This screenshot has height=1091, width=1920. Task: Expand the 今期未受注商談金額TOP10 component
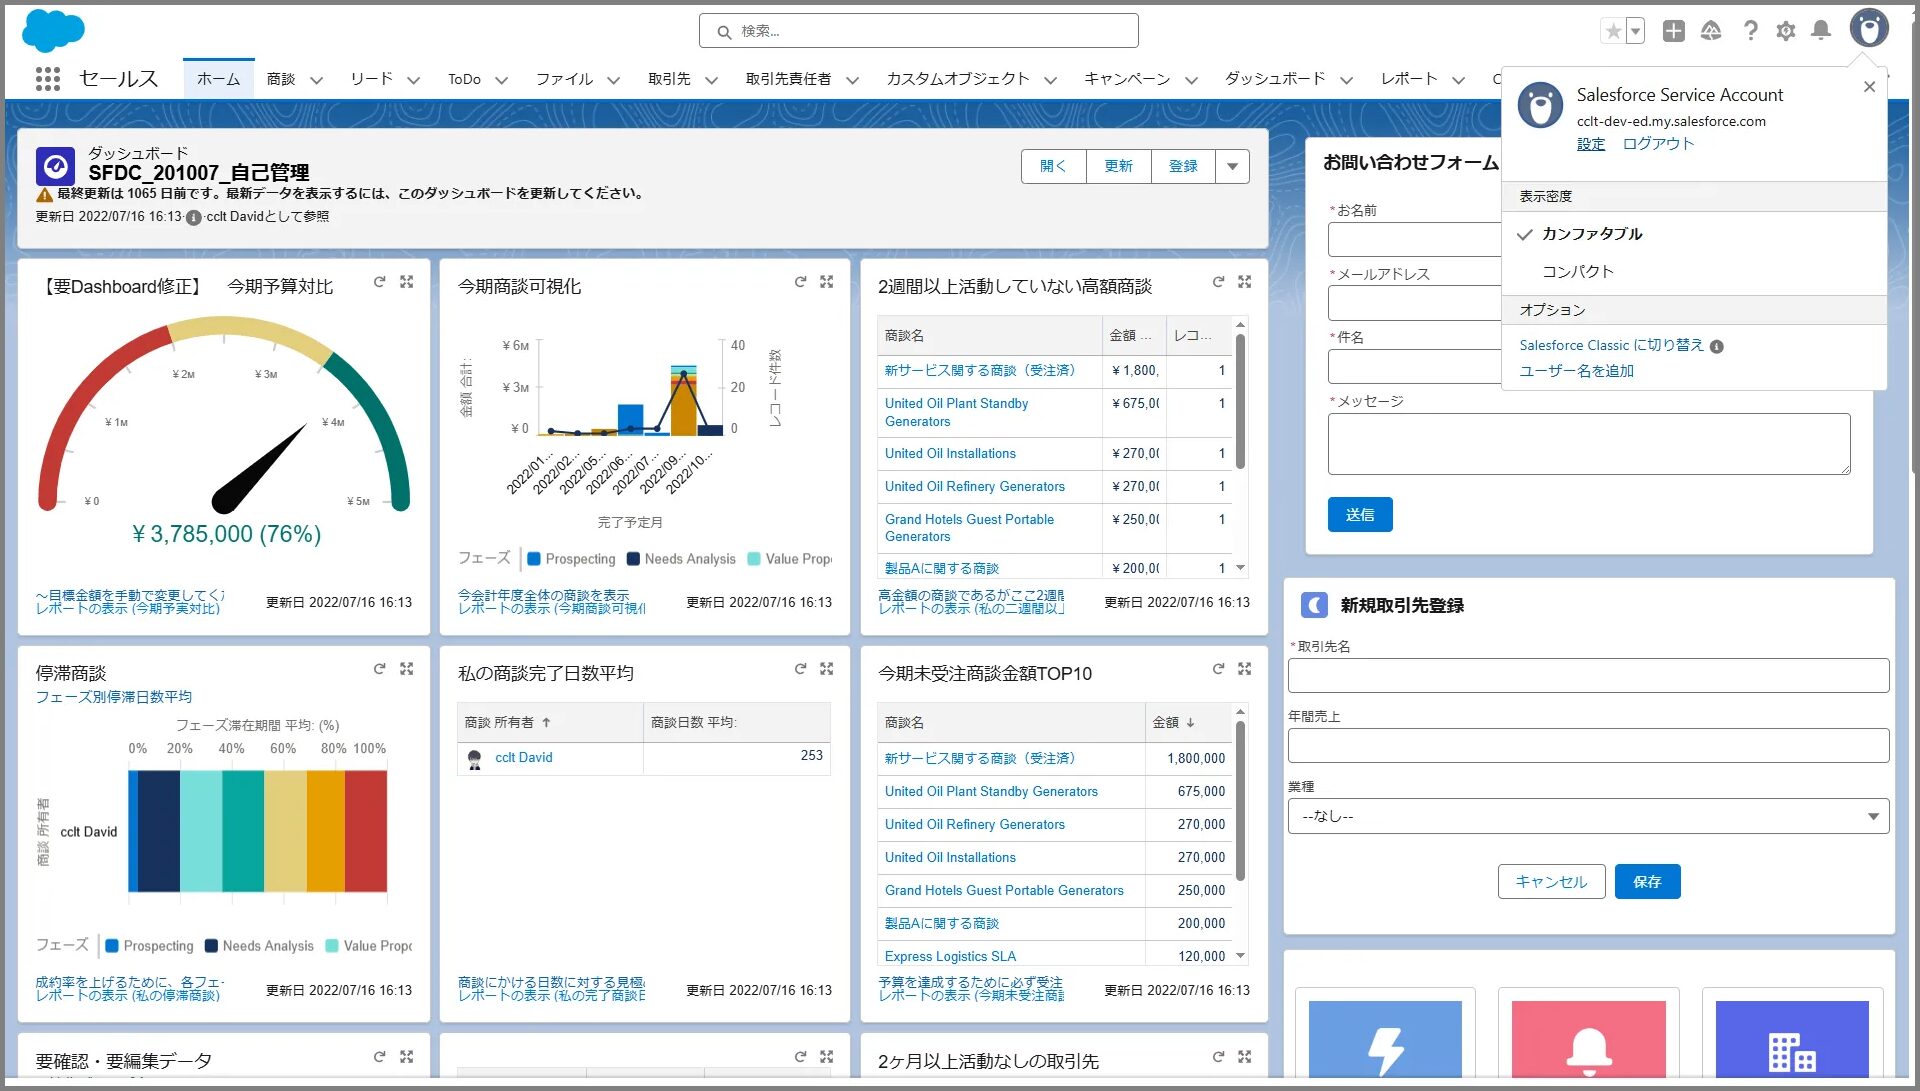(x=1245, y=669)
